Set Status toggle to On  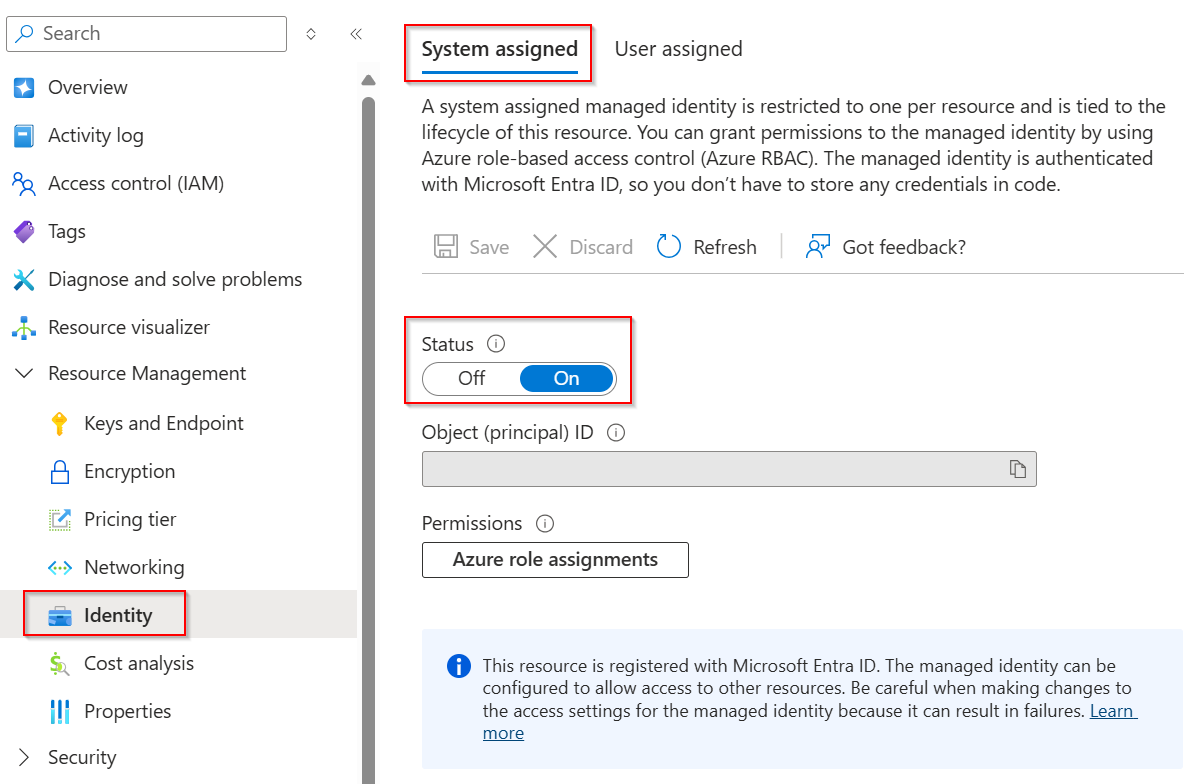click(566, 379)
